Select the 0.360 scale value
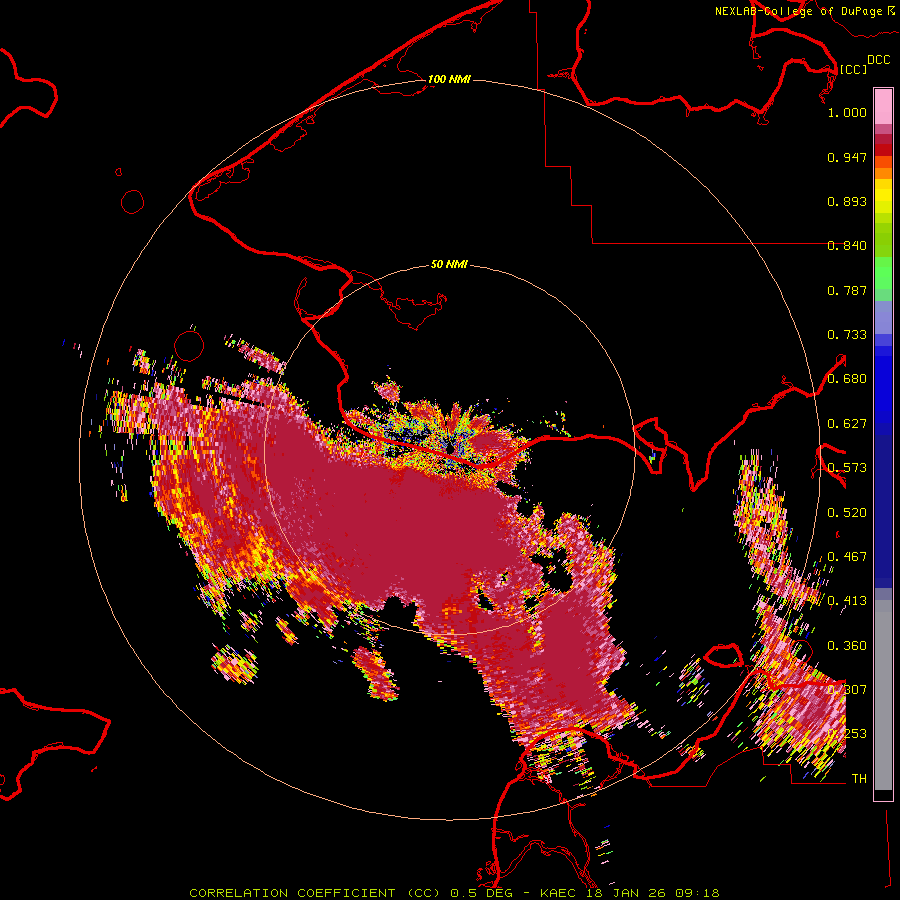The width and height of the screenshot is (900, 900). [847, 646]
